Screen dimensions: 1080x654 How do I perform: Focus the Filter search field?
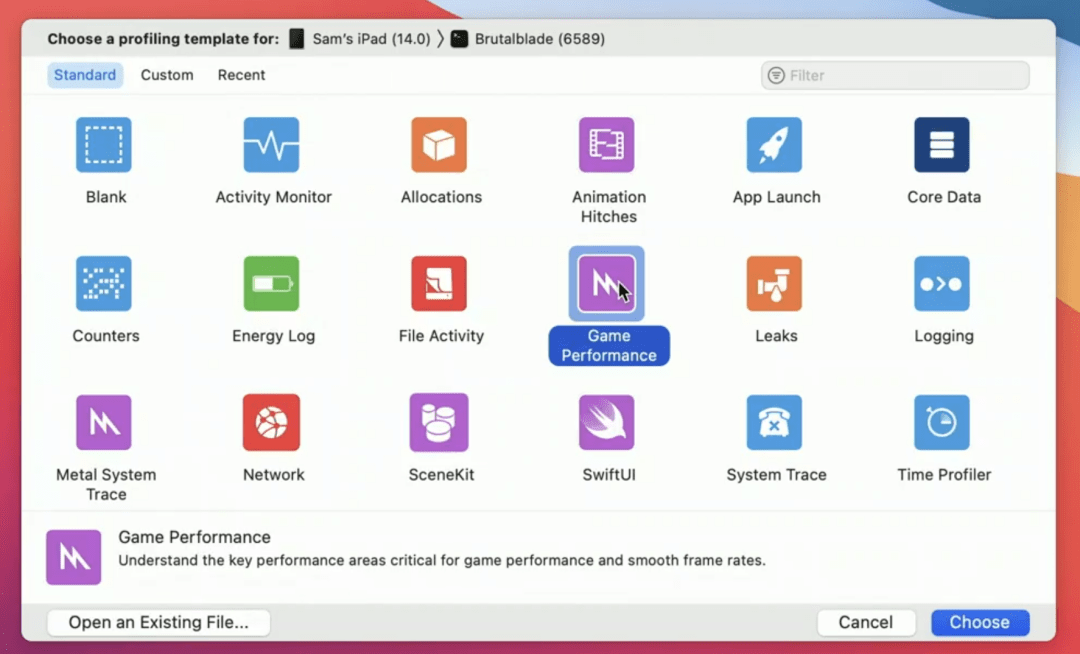click(x=895, y=75)
